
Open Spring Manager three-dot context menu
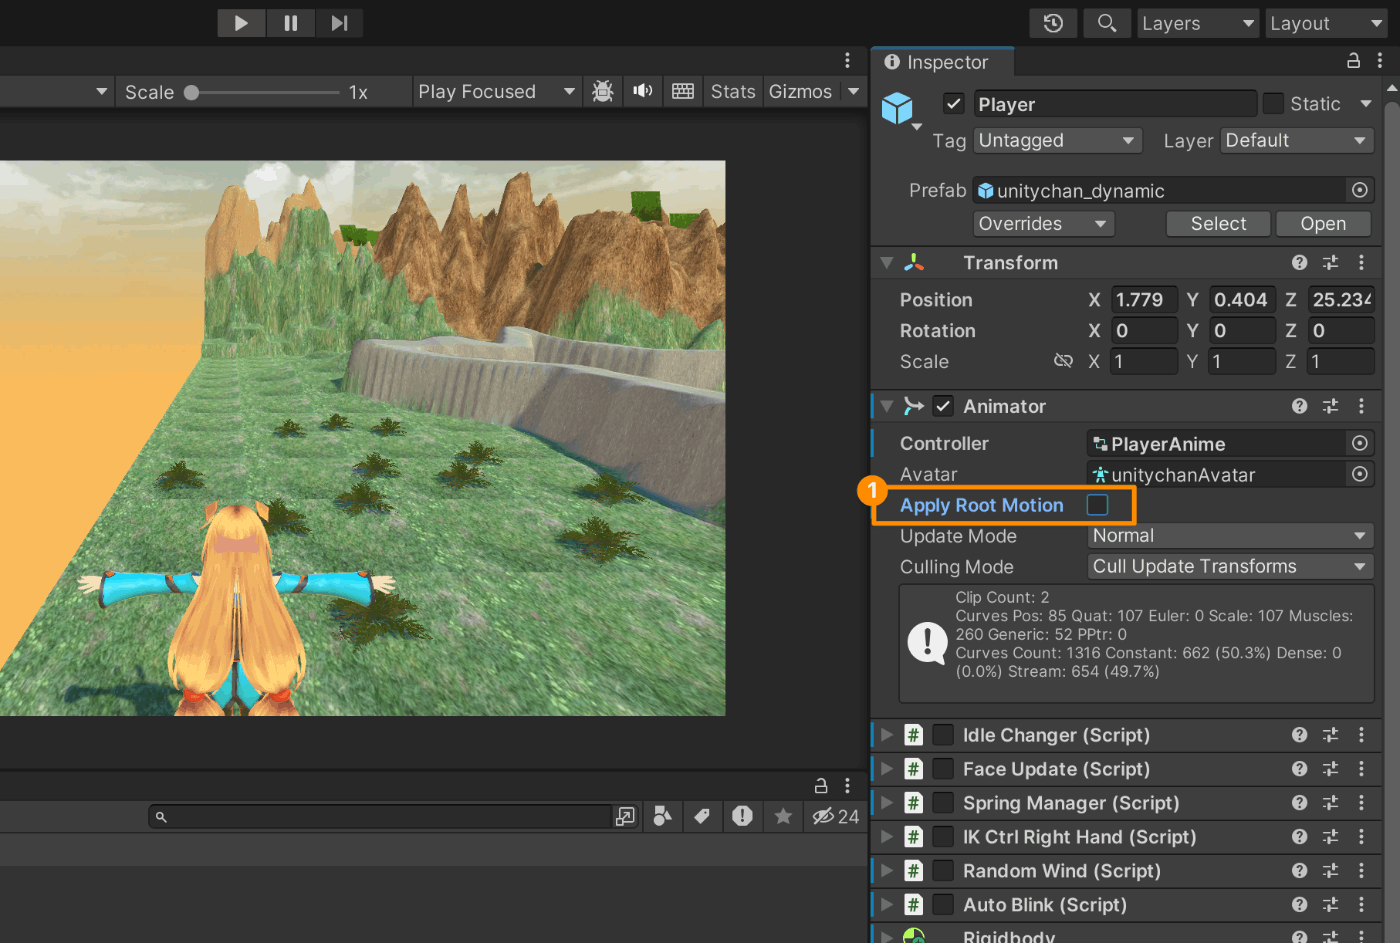(1361, 803)
